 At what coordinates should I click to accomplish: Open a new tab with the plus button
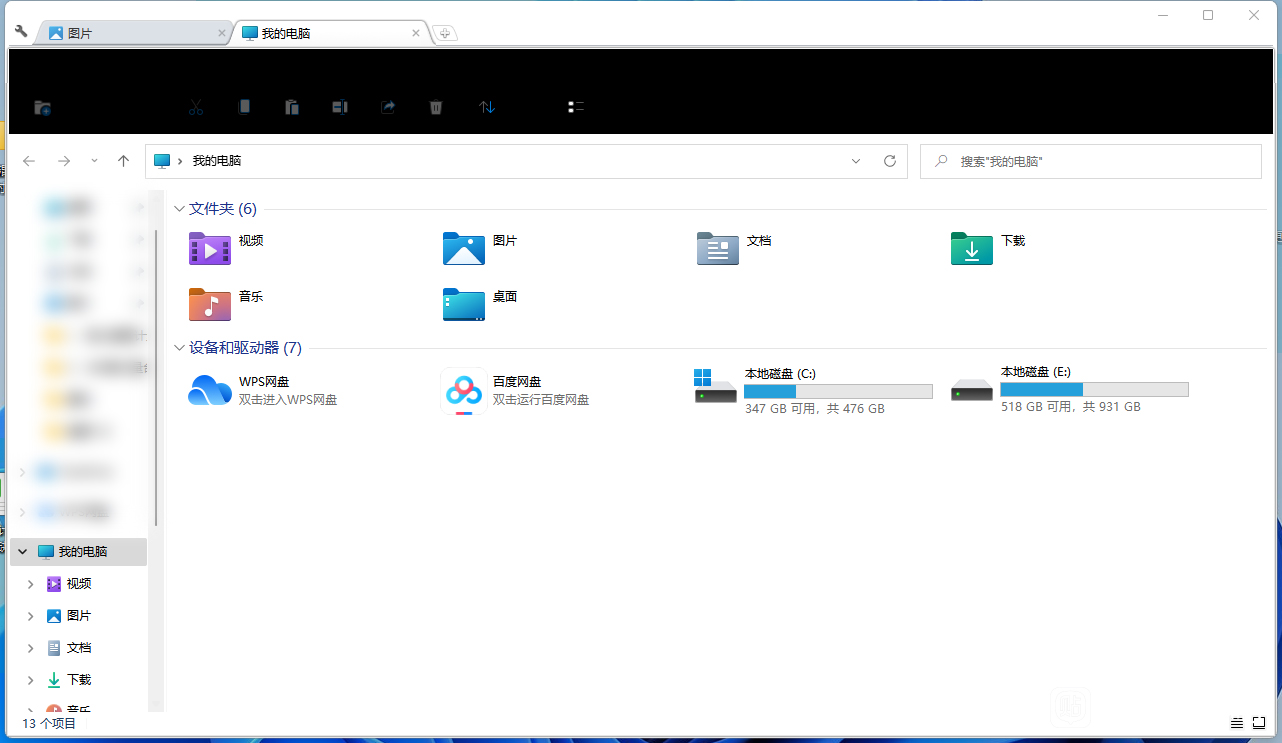click(x=445, y=33)
